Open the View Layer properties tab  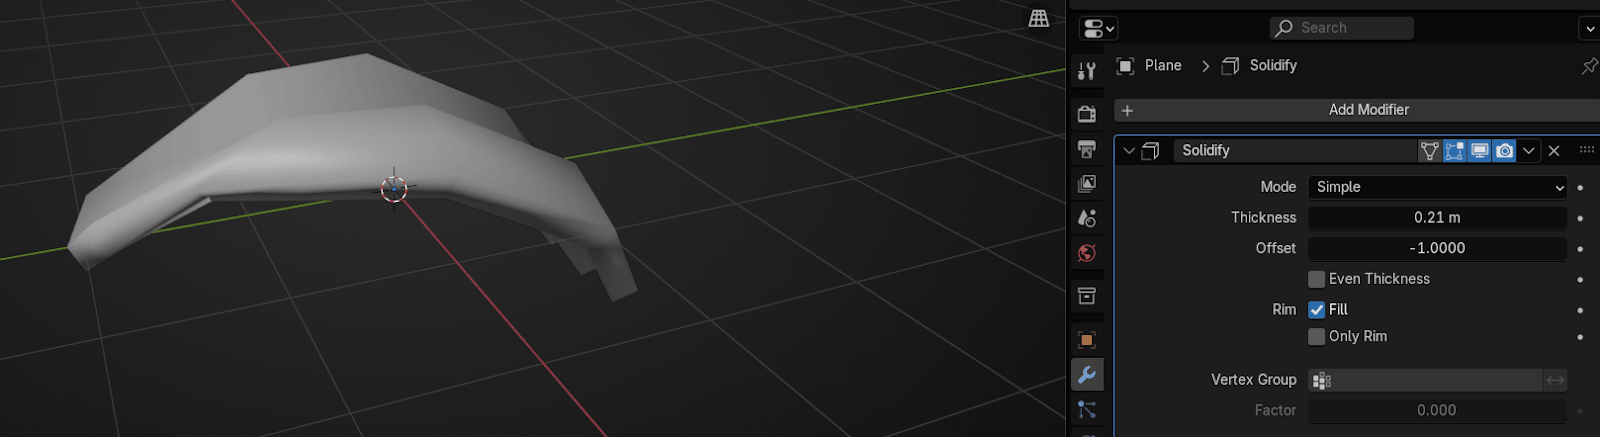coord(1087,184)
